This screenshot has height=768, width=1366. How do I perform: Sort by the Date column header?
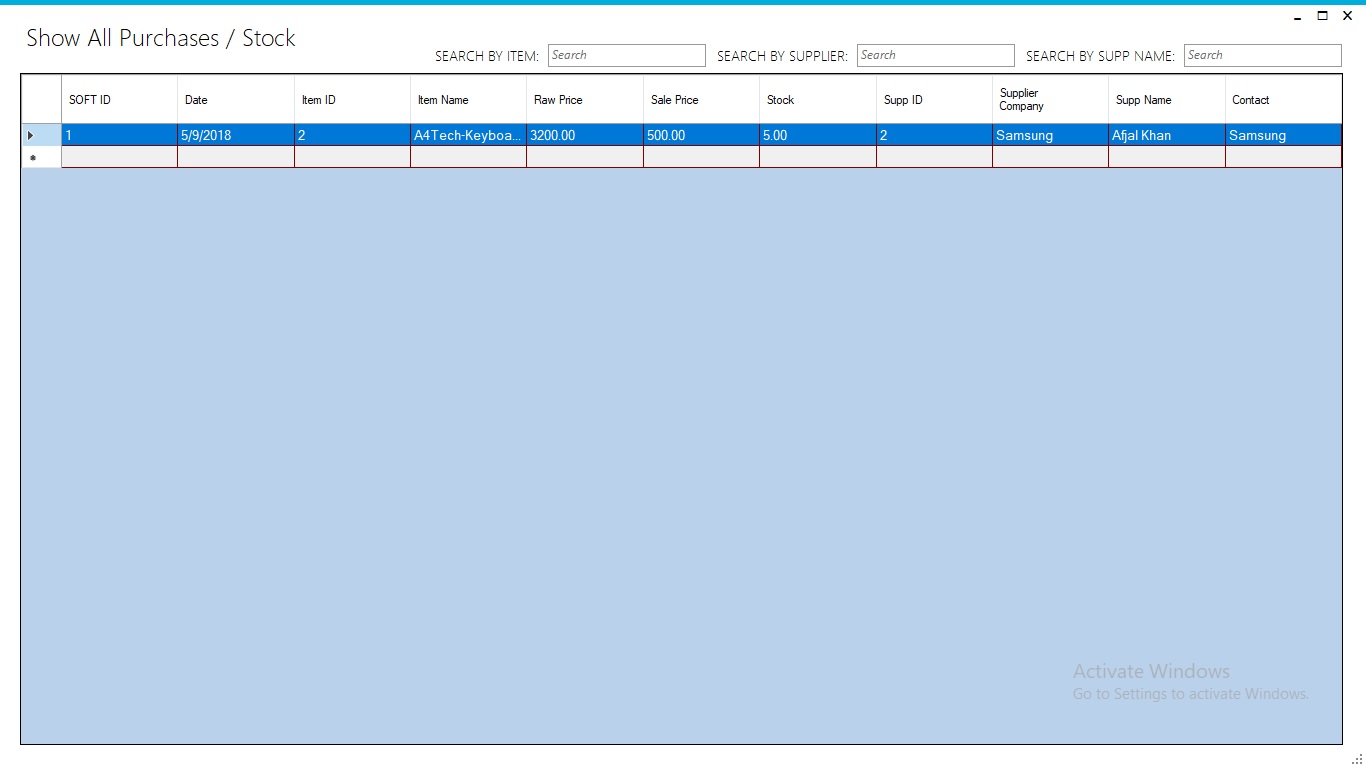click(x=236, y=100)
